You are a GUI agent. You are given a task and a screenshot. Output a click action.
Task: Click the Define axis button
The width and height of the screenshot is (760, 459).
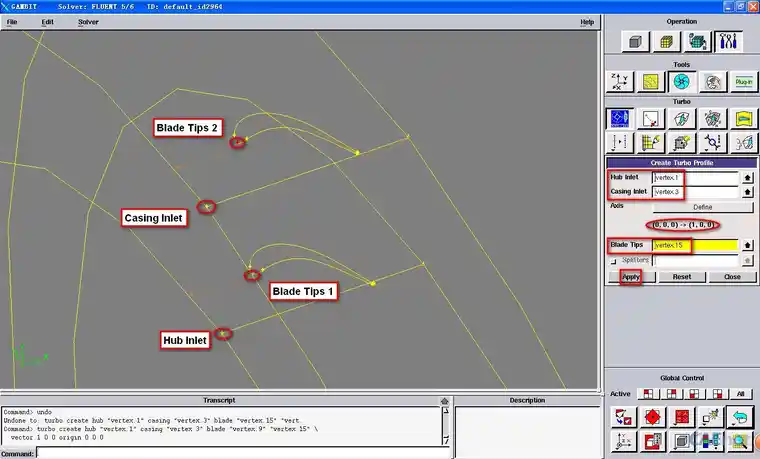(x=703, y=207)
